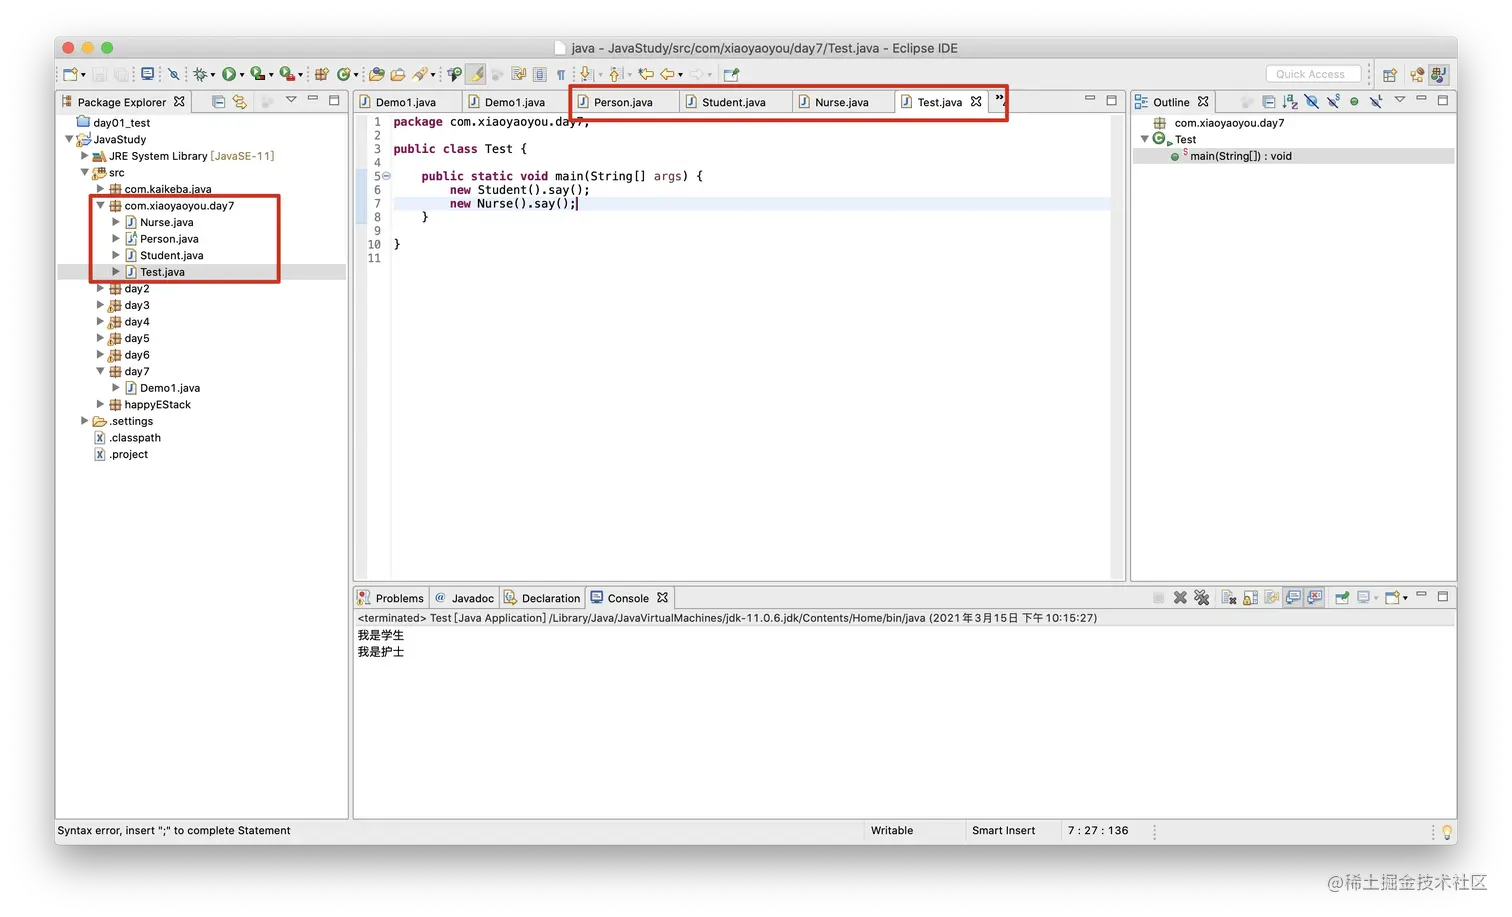
Task: Click the Pin Editor icon
Action: pyautogui.click(x=732, y=74)
